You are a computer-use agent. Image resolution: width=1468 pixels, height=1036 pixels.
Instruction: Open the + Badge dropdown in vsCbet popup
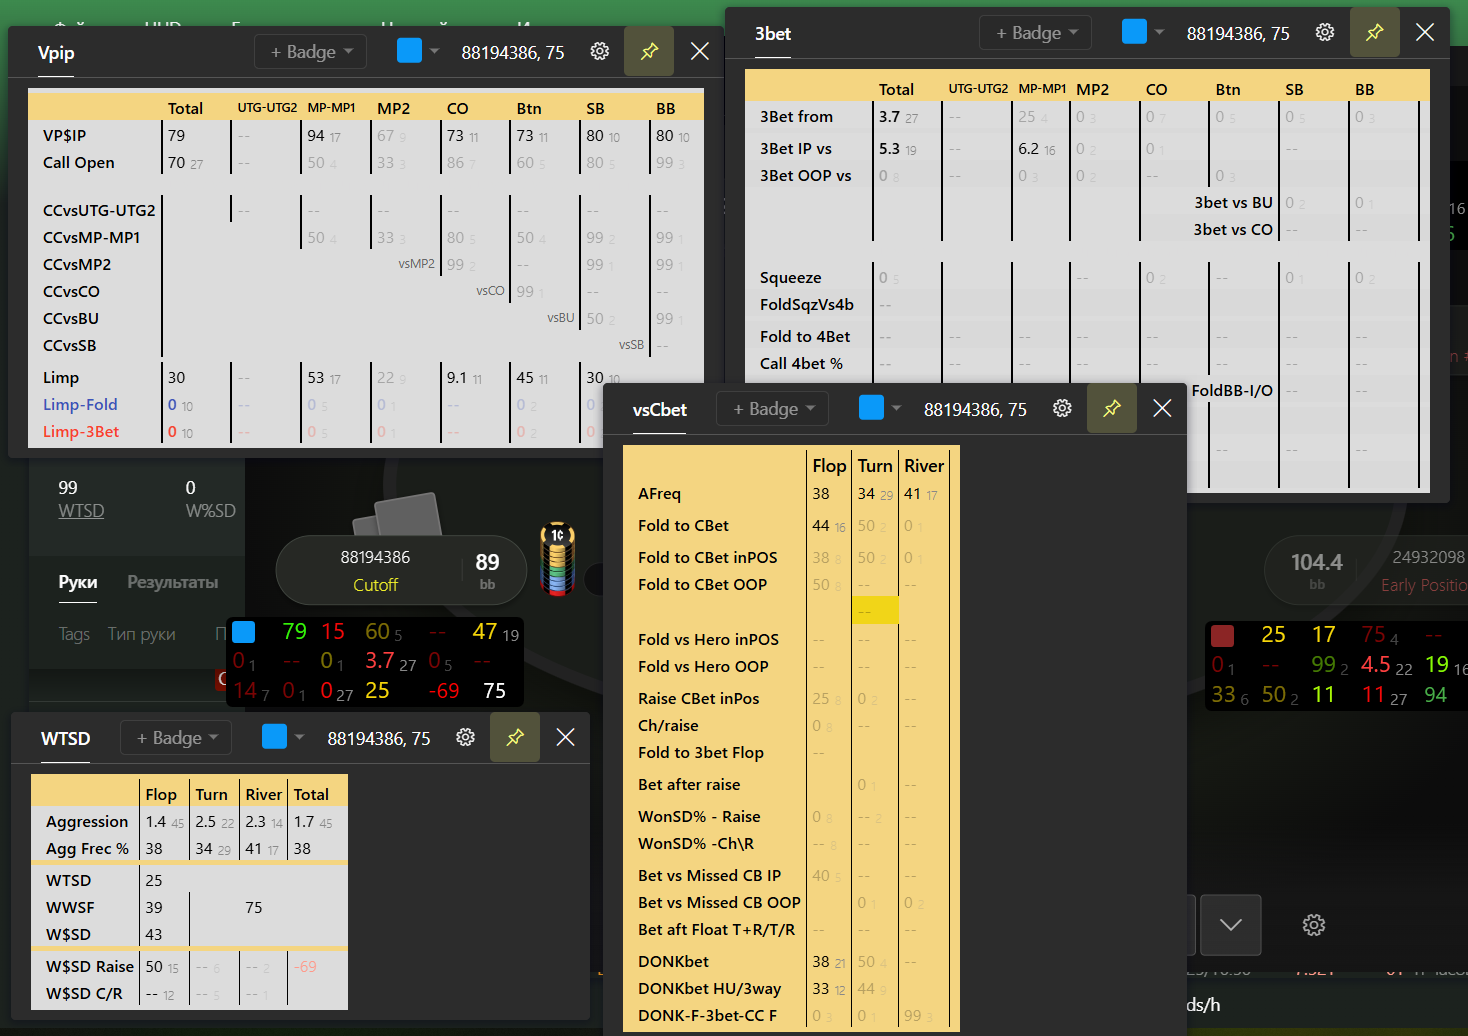773,408
